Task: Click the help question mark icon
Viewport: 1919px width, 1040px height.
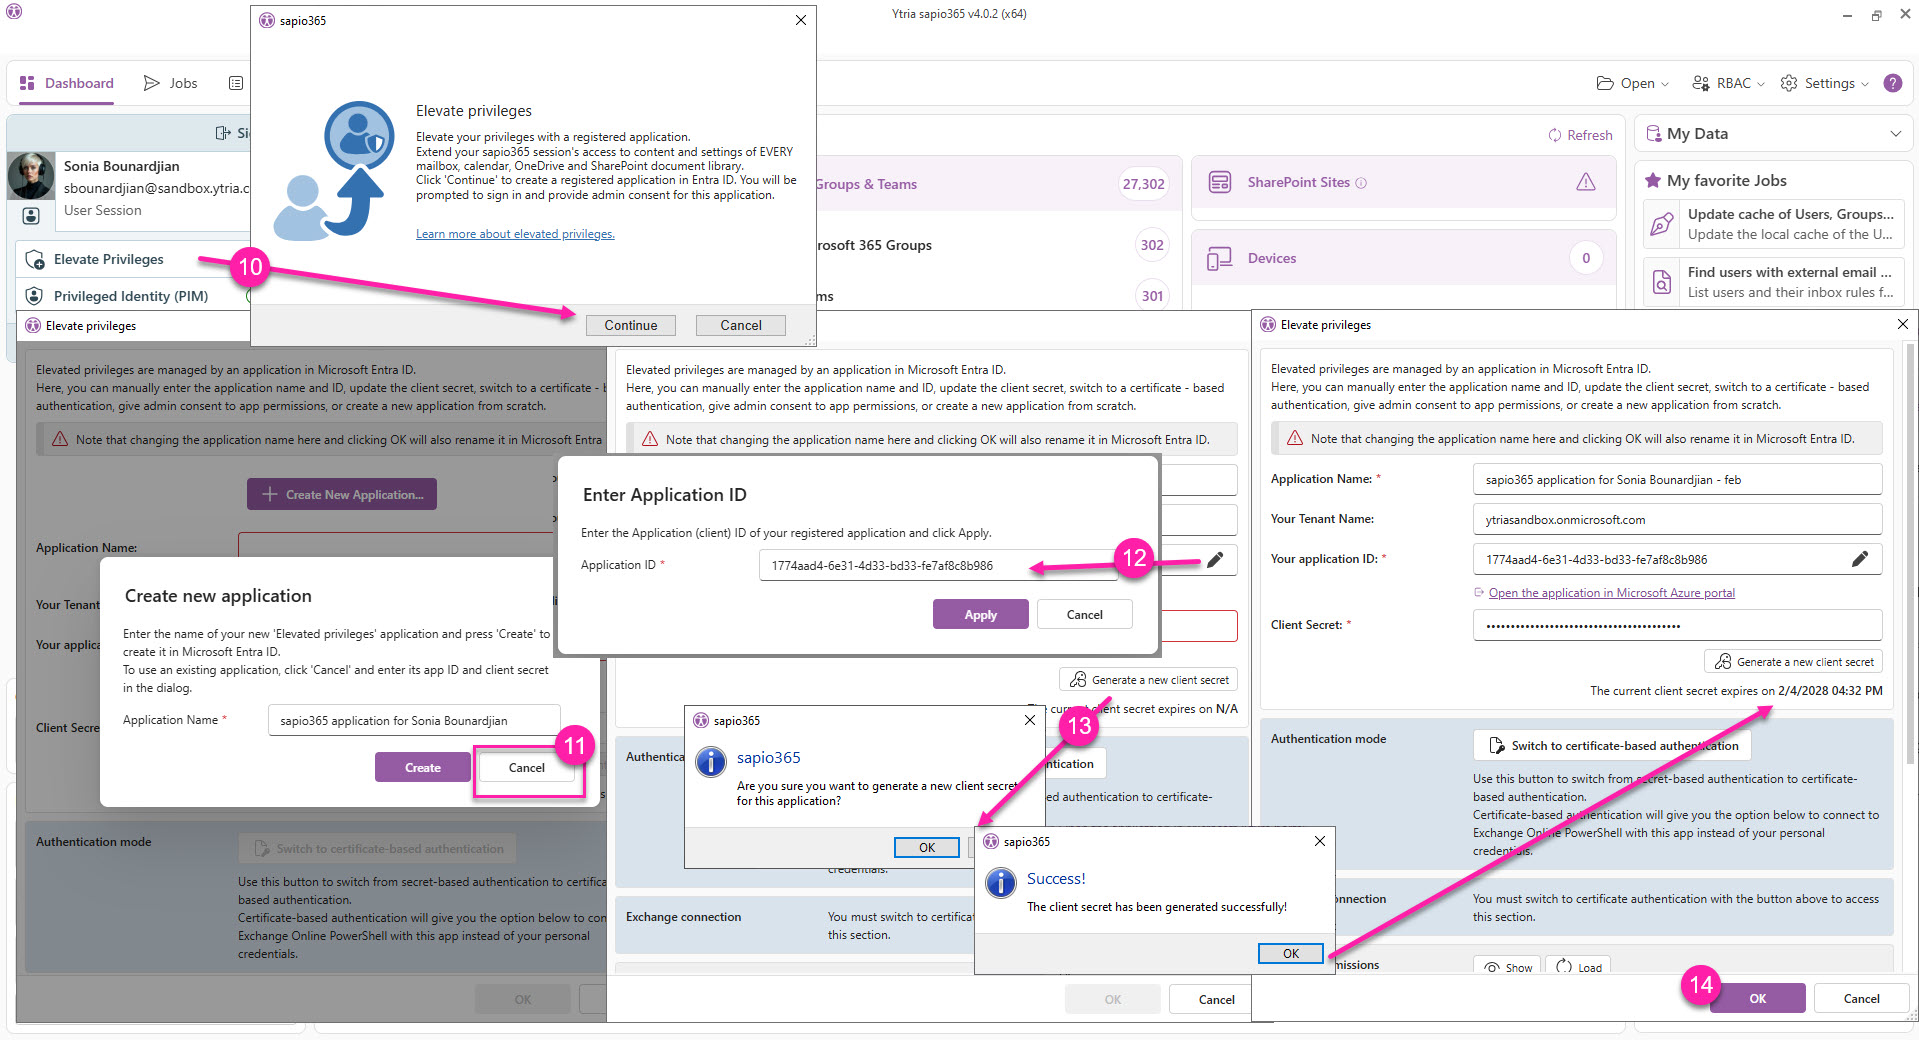Action: click(x=1892, y=83)
